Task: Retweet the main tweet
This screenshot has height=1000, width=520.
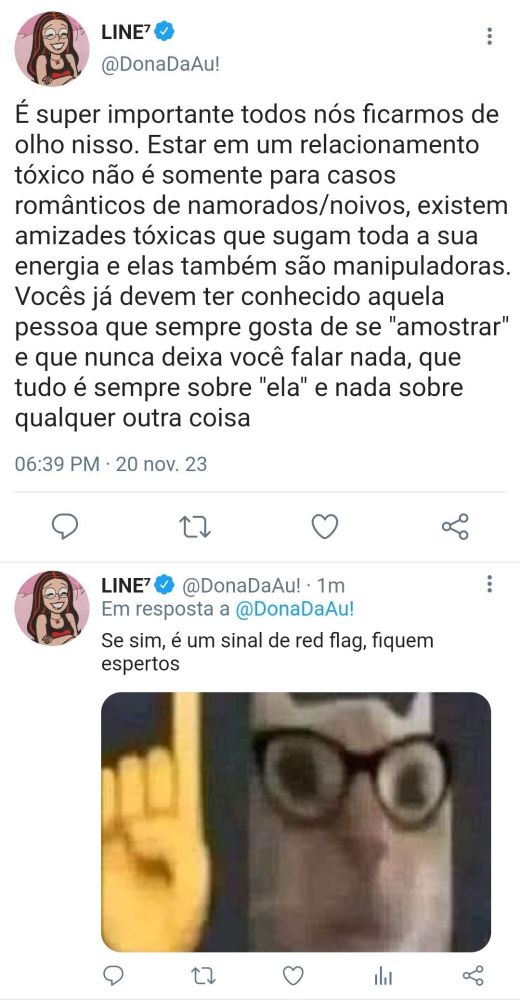Action: tap(195, 527)
